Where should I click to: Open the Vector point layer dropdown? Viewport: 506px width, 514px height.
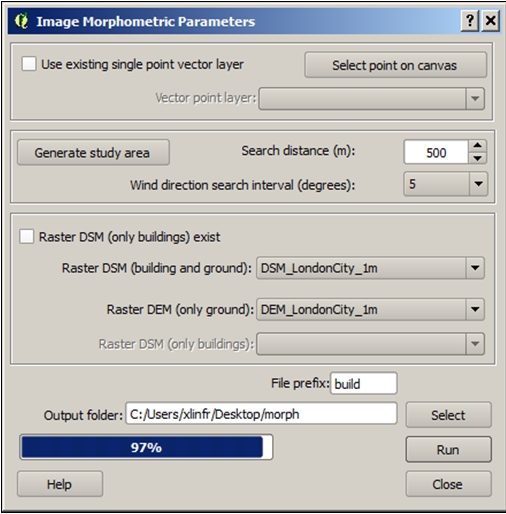point(371,98)
